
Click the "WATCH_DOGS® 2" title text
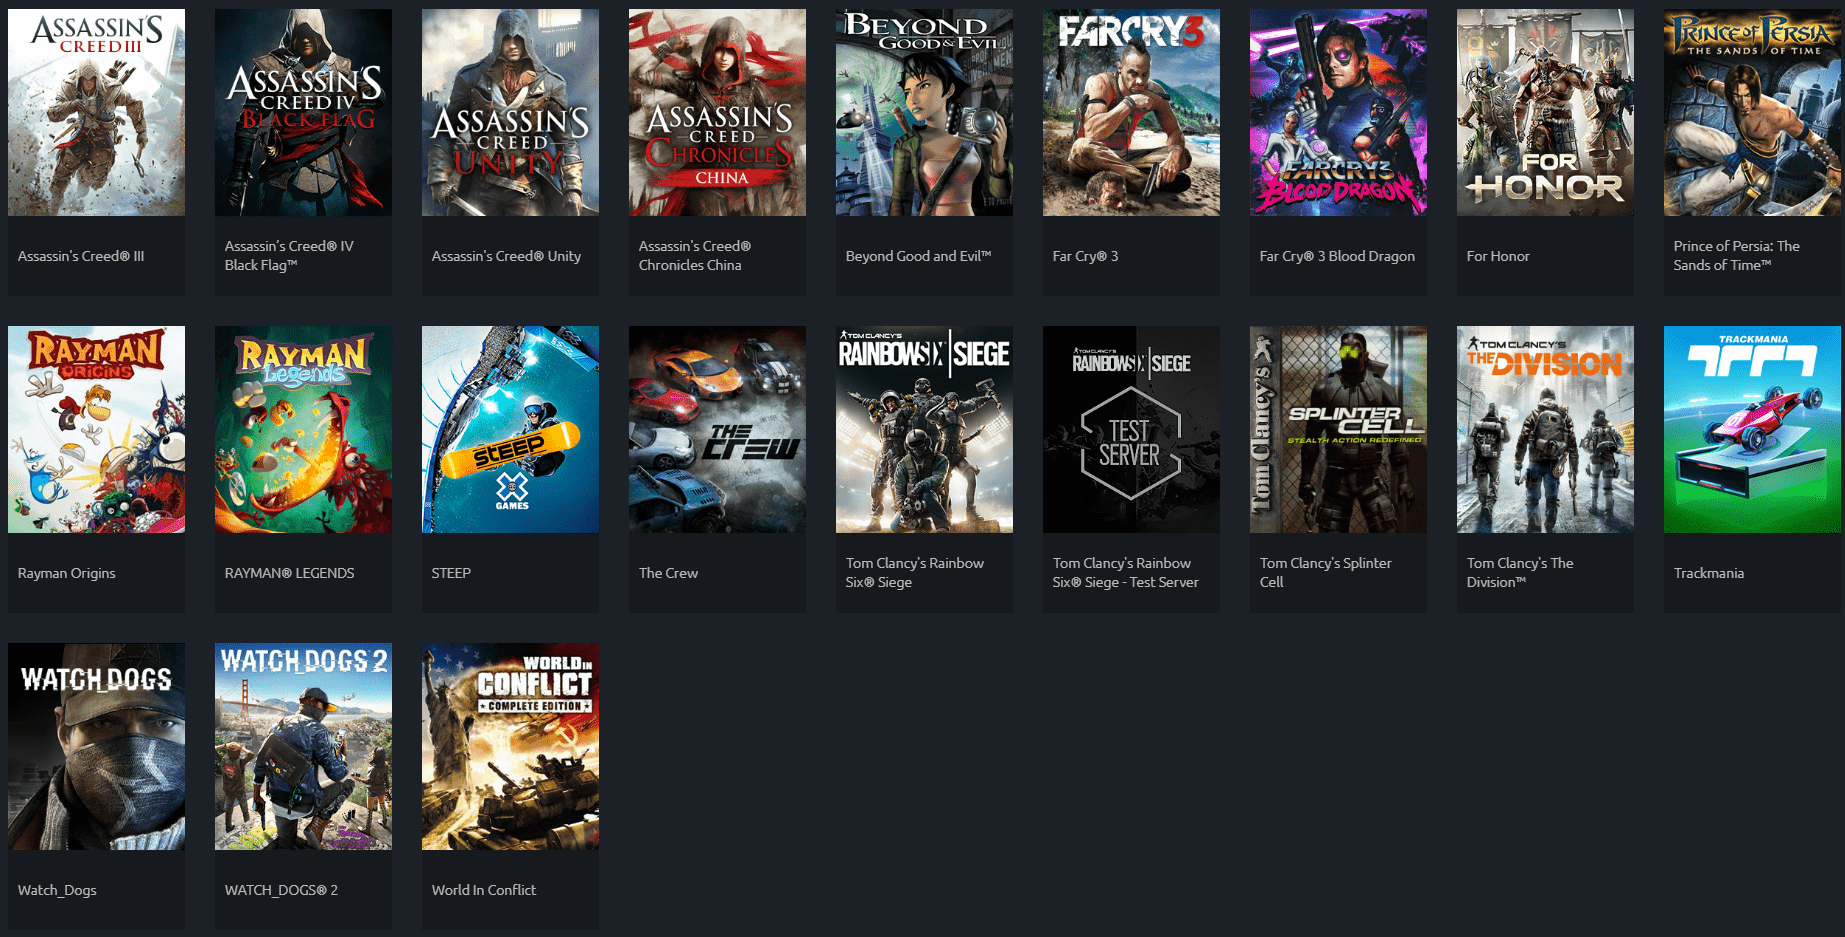281,890
